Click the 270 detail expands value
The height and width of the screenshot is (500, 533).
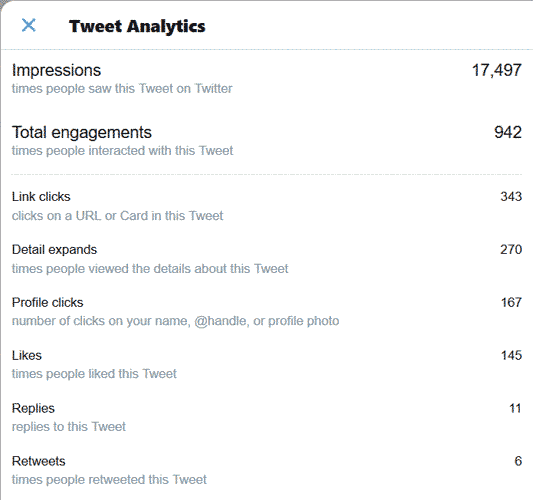[x=511, y=249]
